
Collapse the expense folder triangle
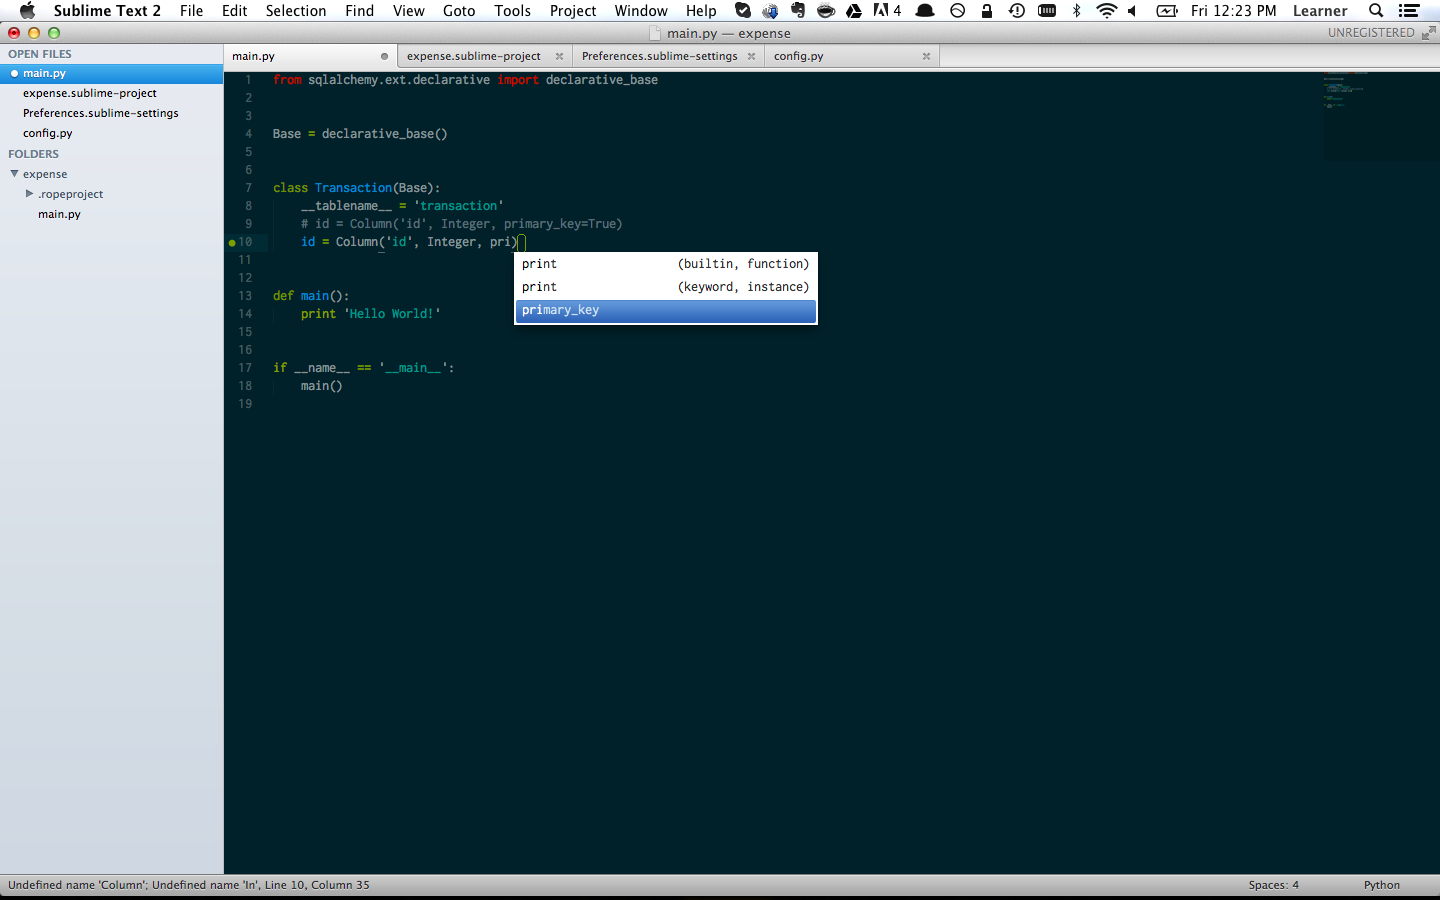14,174
